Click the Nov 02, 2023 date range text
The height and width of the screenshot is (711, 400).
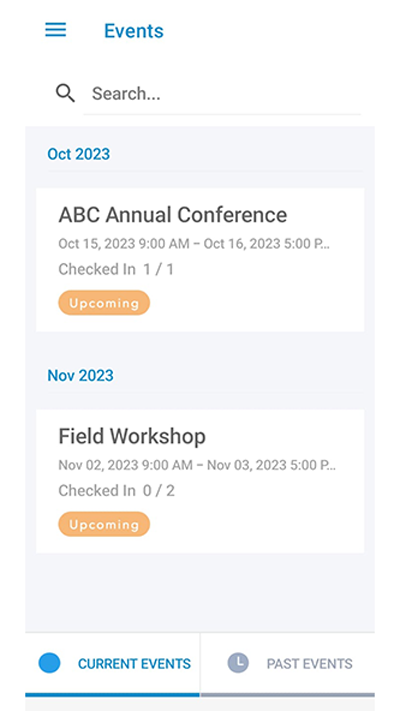(197, 465)
